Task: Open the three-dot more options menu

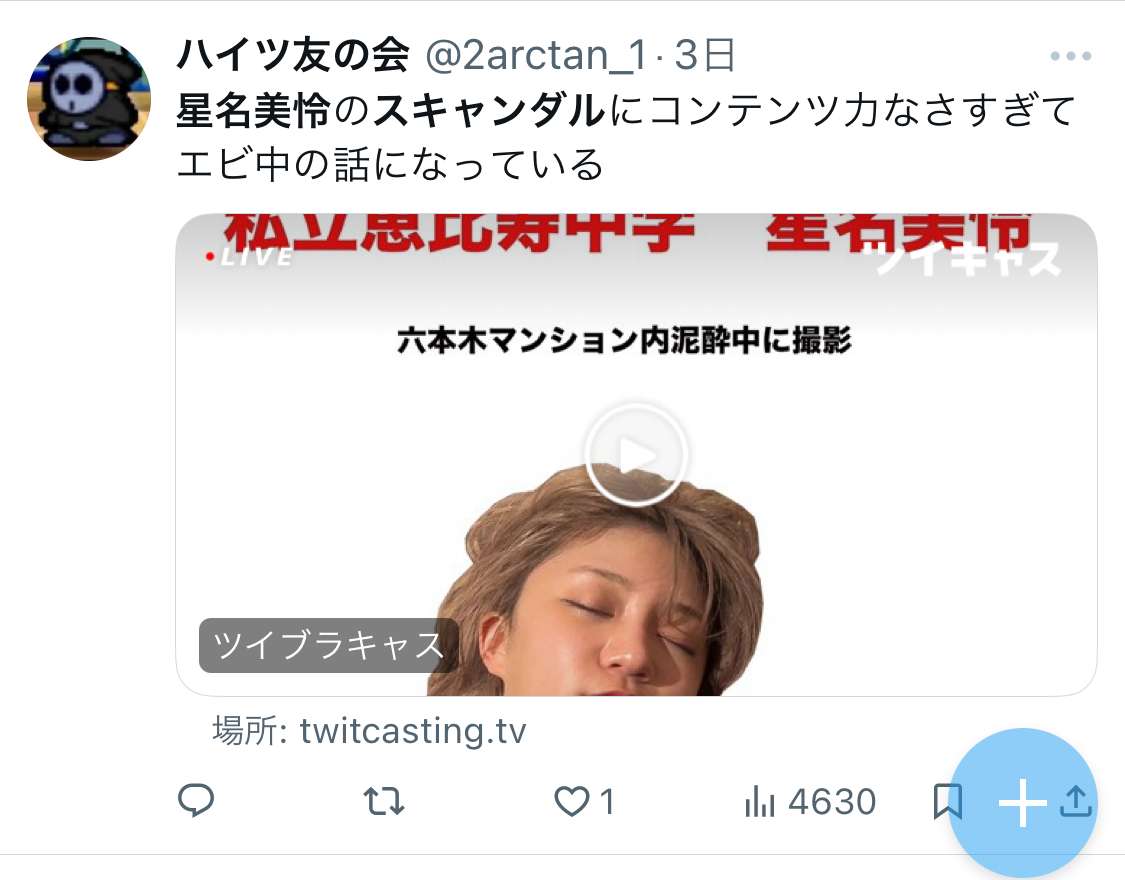Action: [1070, 56]
